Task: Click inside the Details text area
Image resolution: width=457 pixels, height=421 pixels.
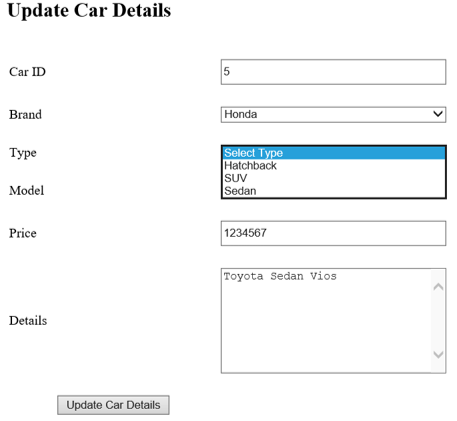Action: pos(326,321)
